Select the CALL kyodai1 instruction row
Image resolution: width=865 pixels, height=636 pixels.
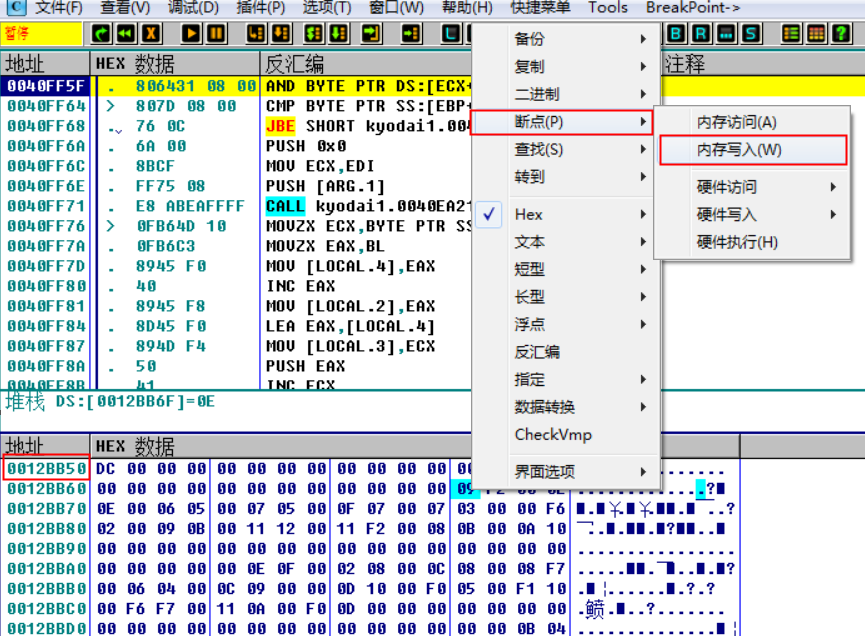237,206
